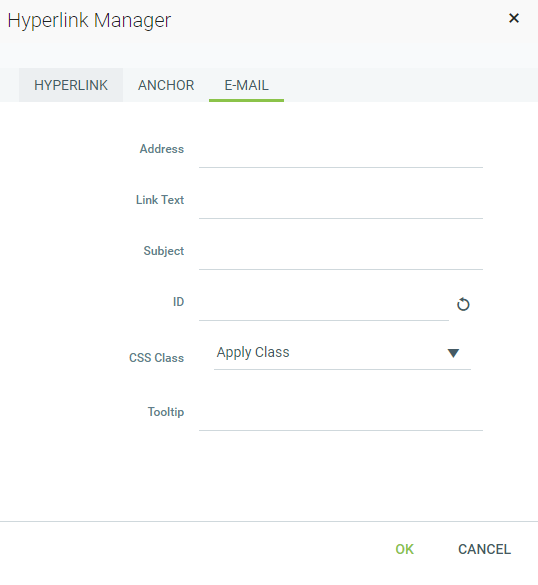Image resolution: width=538 pixels, height=585 pixels.
Task: Select the E-Mail tab
Action: pos(246,85)
